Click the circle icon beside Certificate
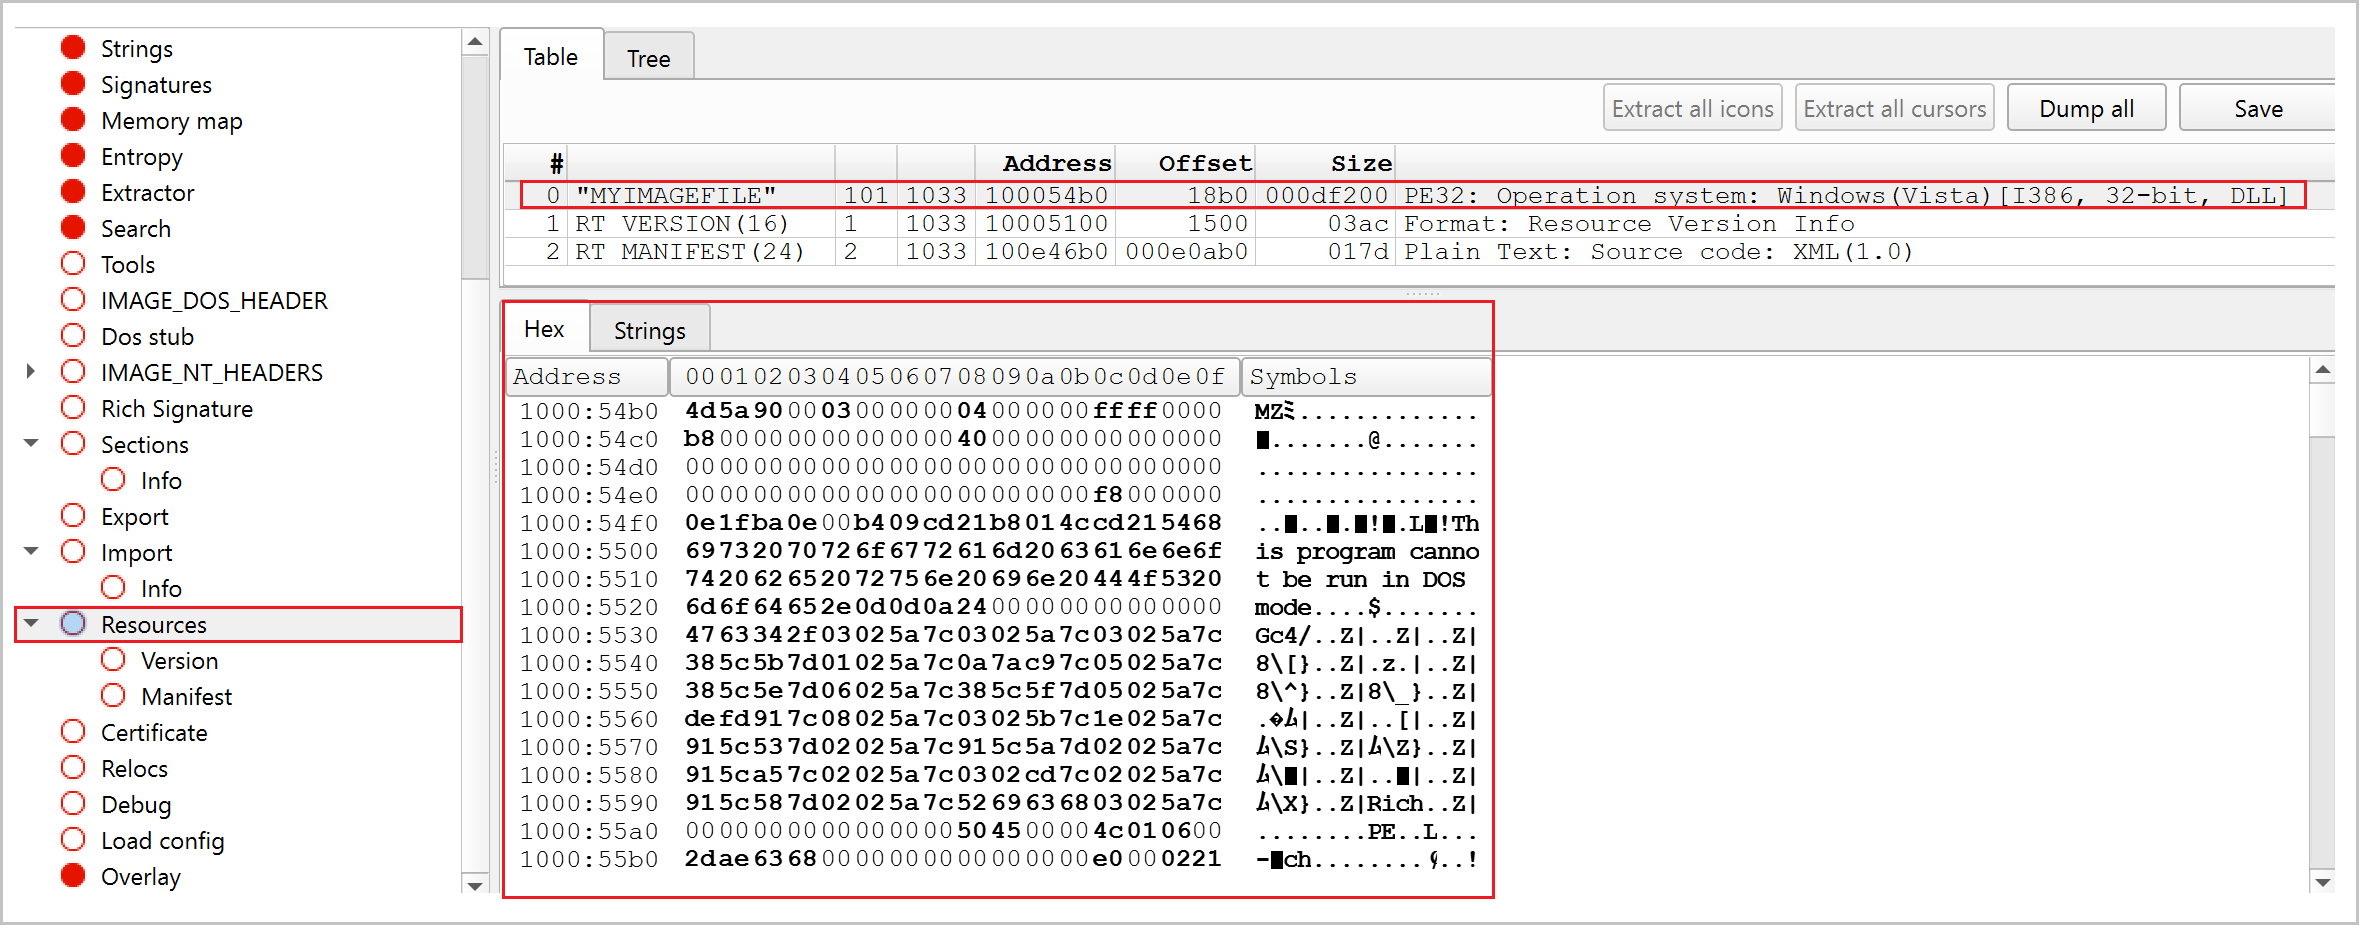The image size is (2359, 925). [73, 732]
